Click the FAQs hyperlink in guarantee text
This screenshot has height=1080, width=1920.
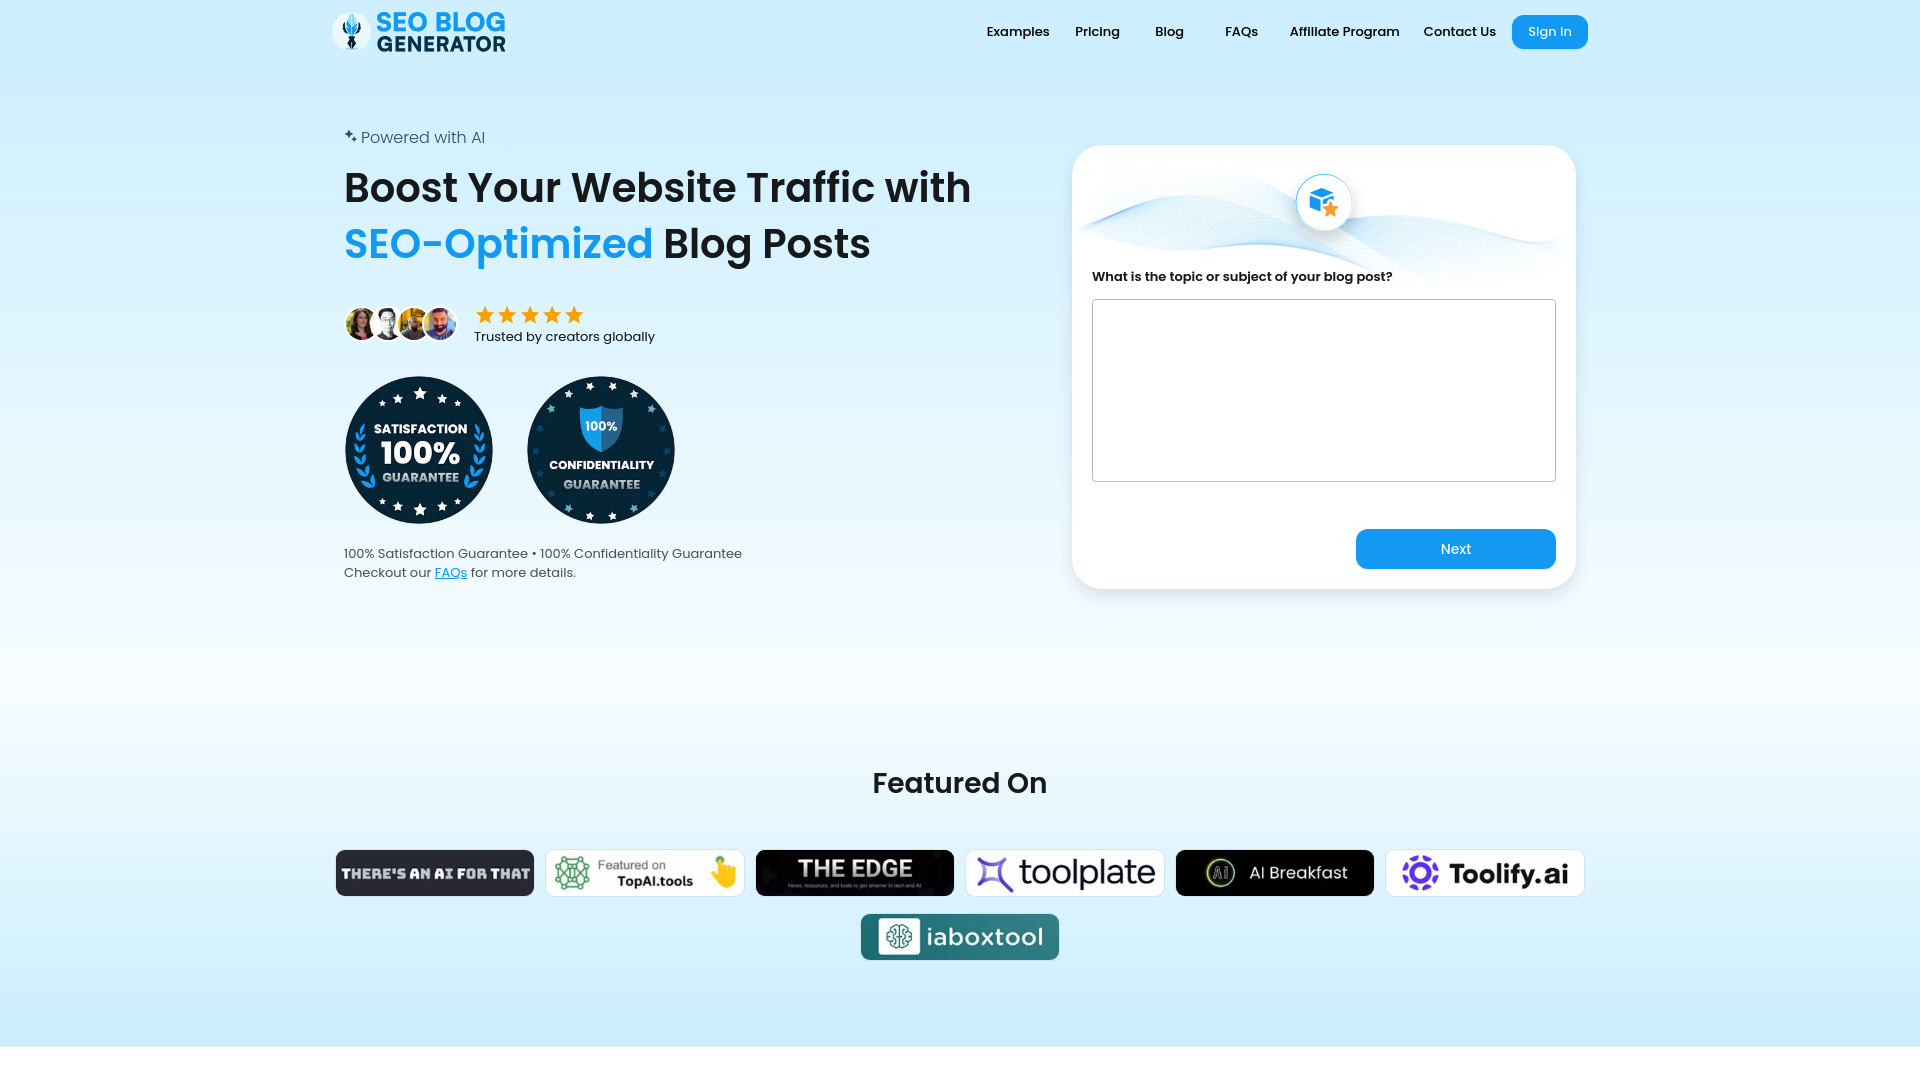(x=450, y=572)
